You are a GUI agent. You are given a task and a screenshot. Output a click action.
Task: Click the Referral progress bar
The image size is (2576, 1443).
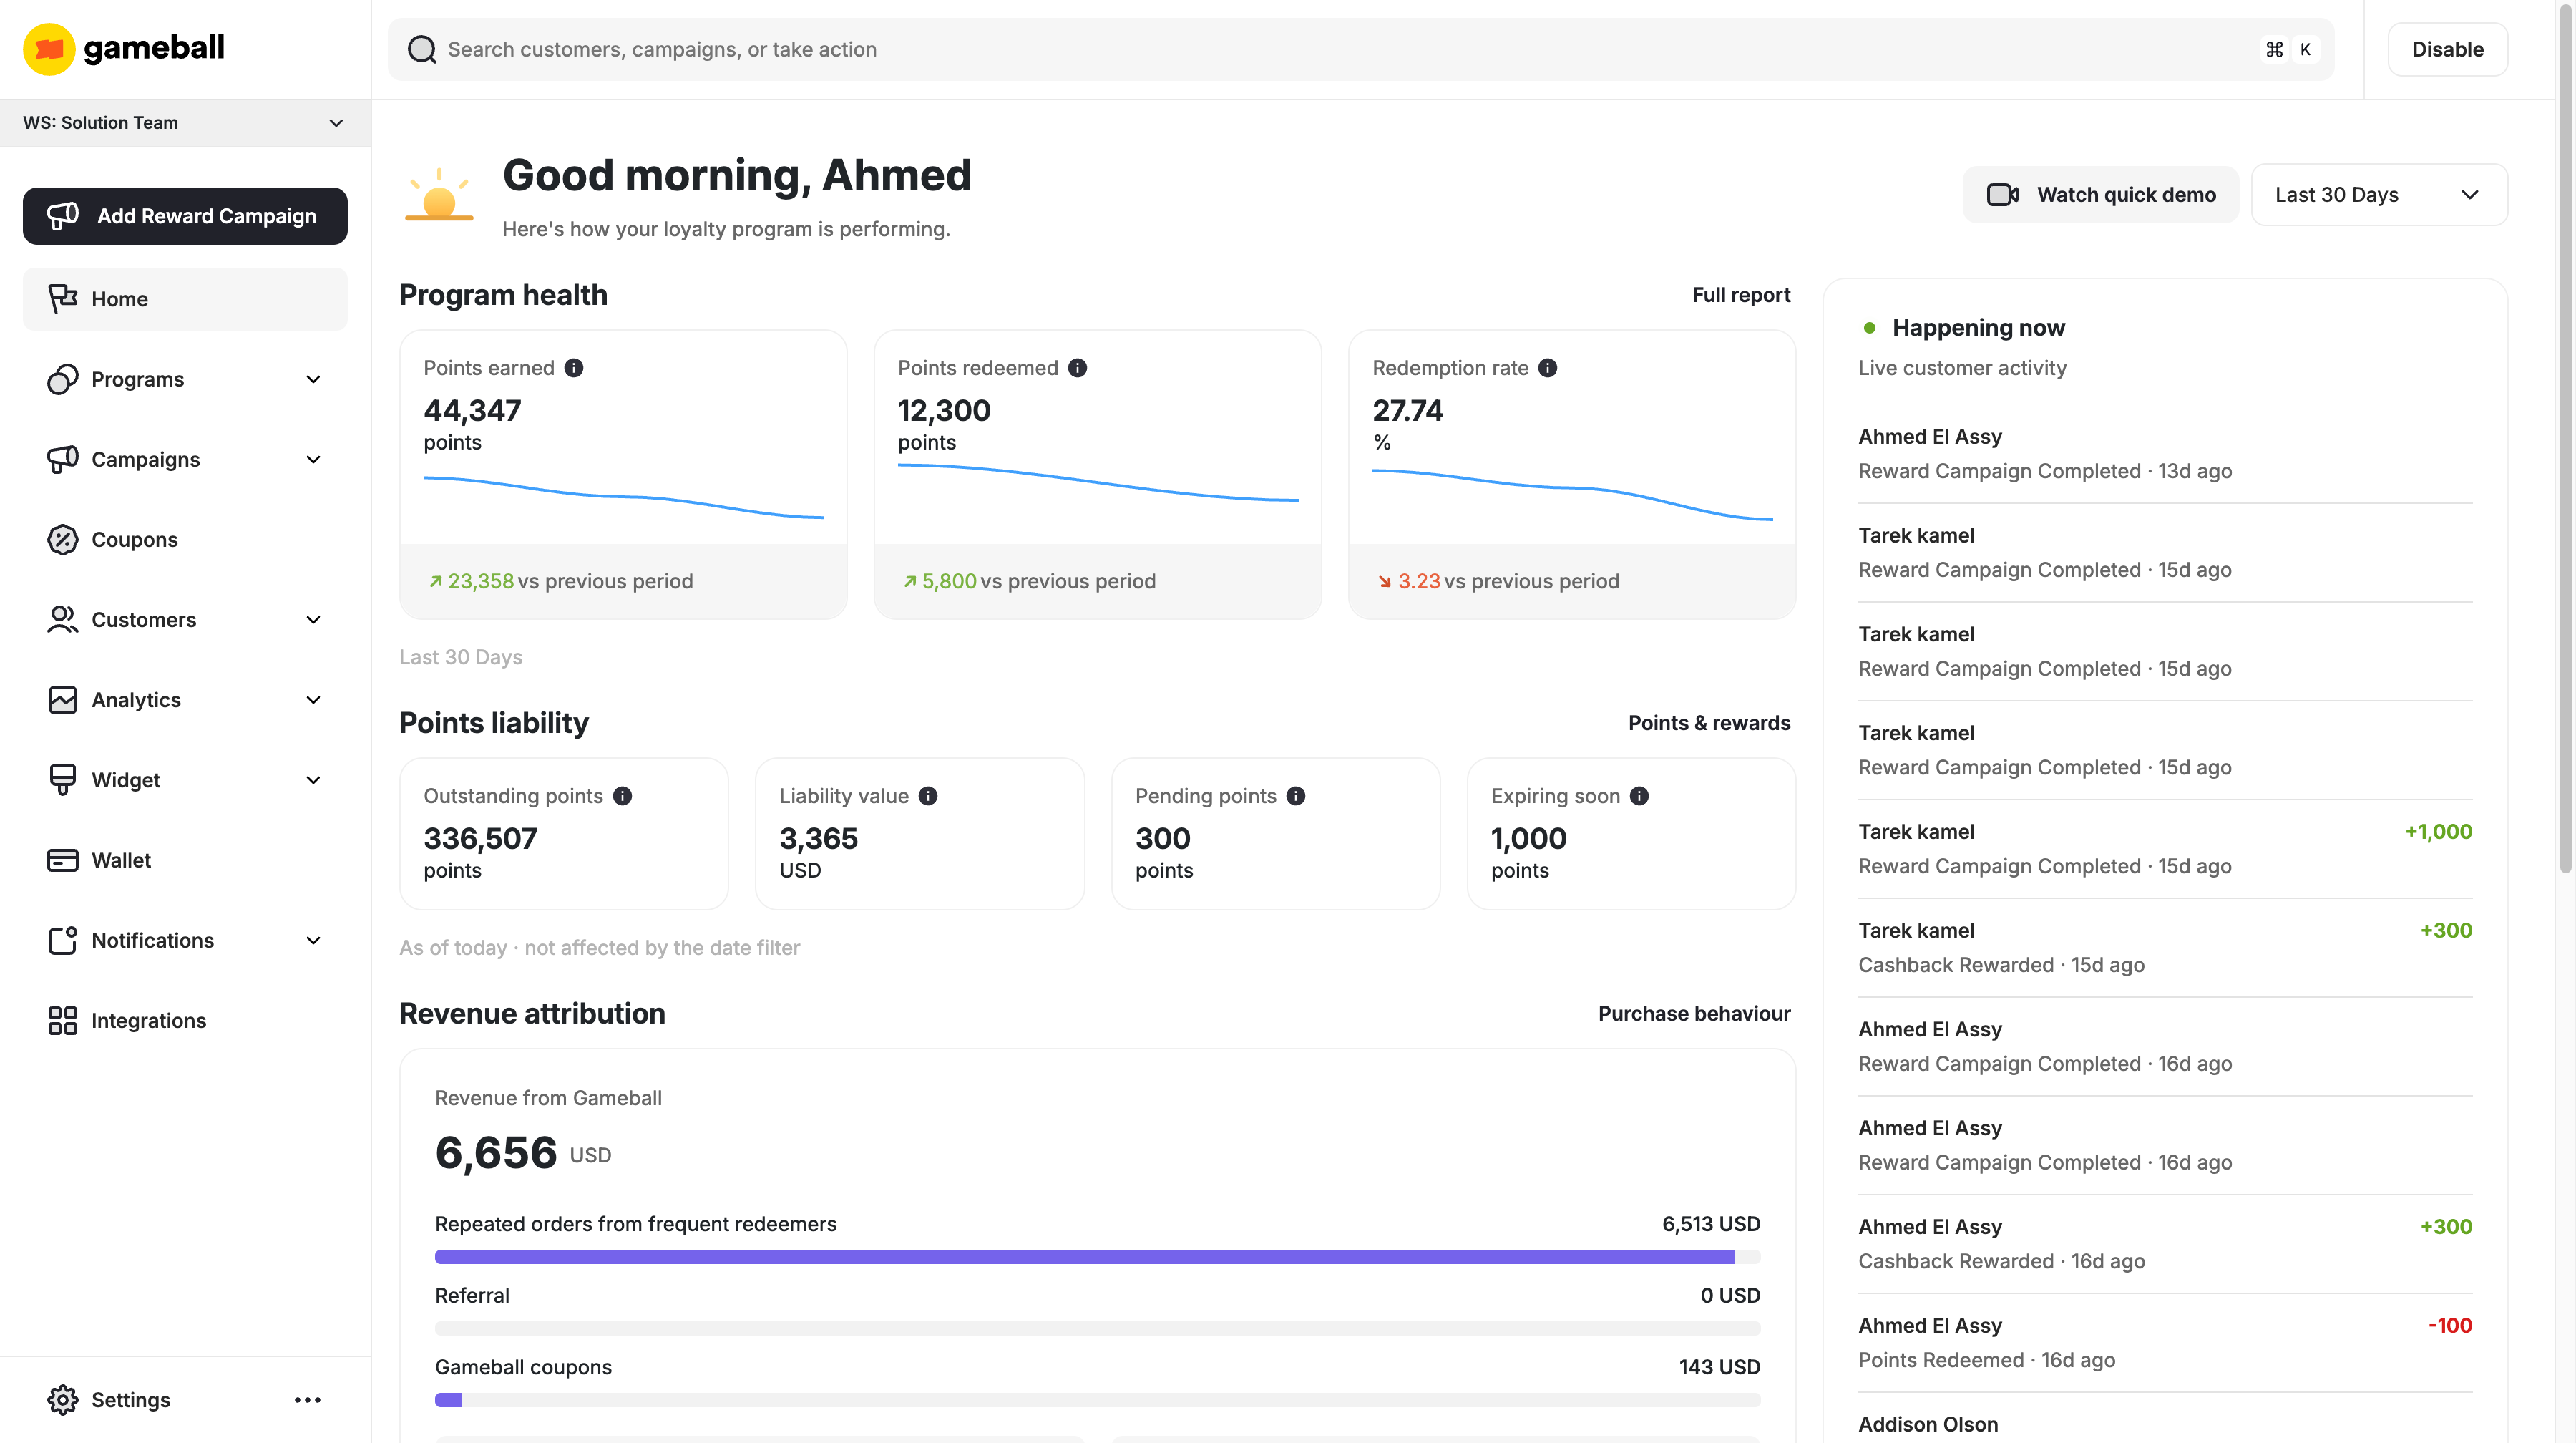tap(1097, 1328)
